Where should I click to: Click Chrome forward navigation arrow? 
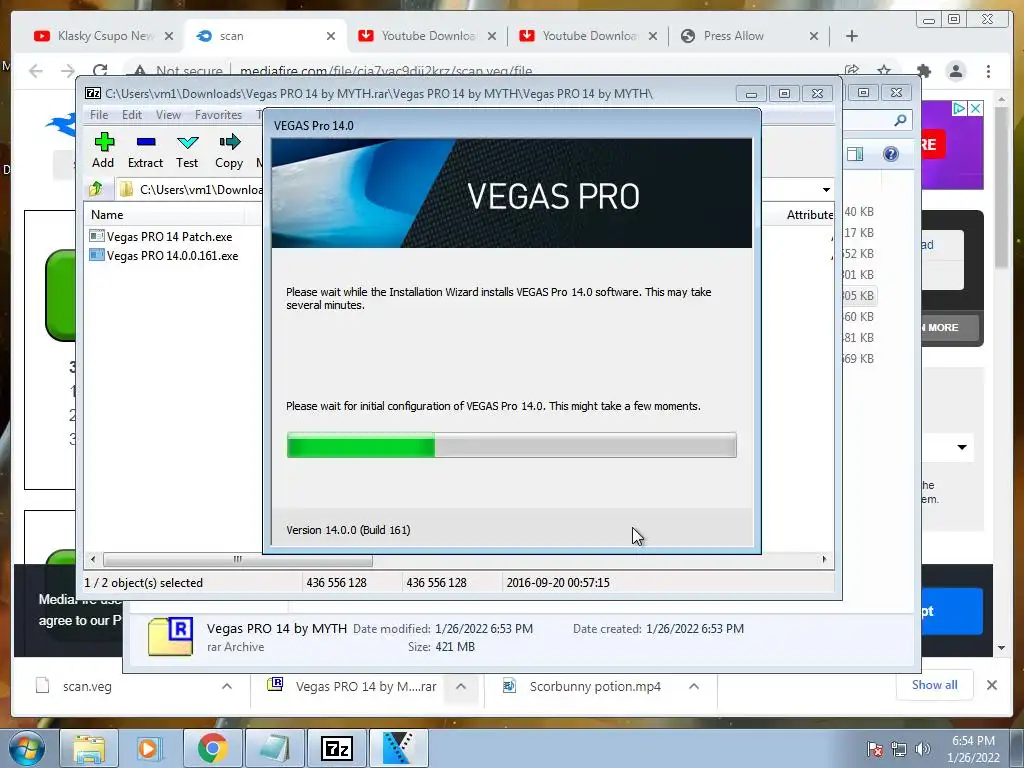point(68,71)
